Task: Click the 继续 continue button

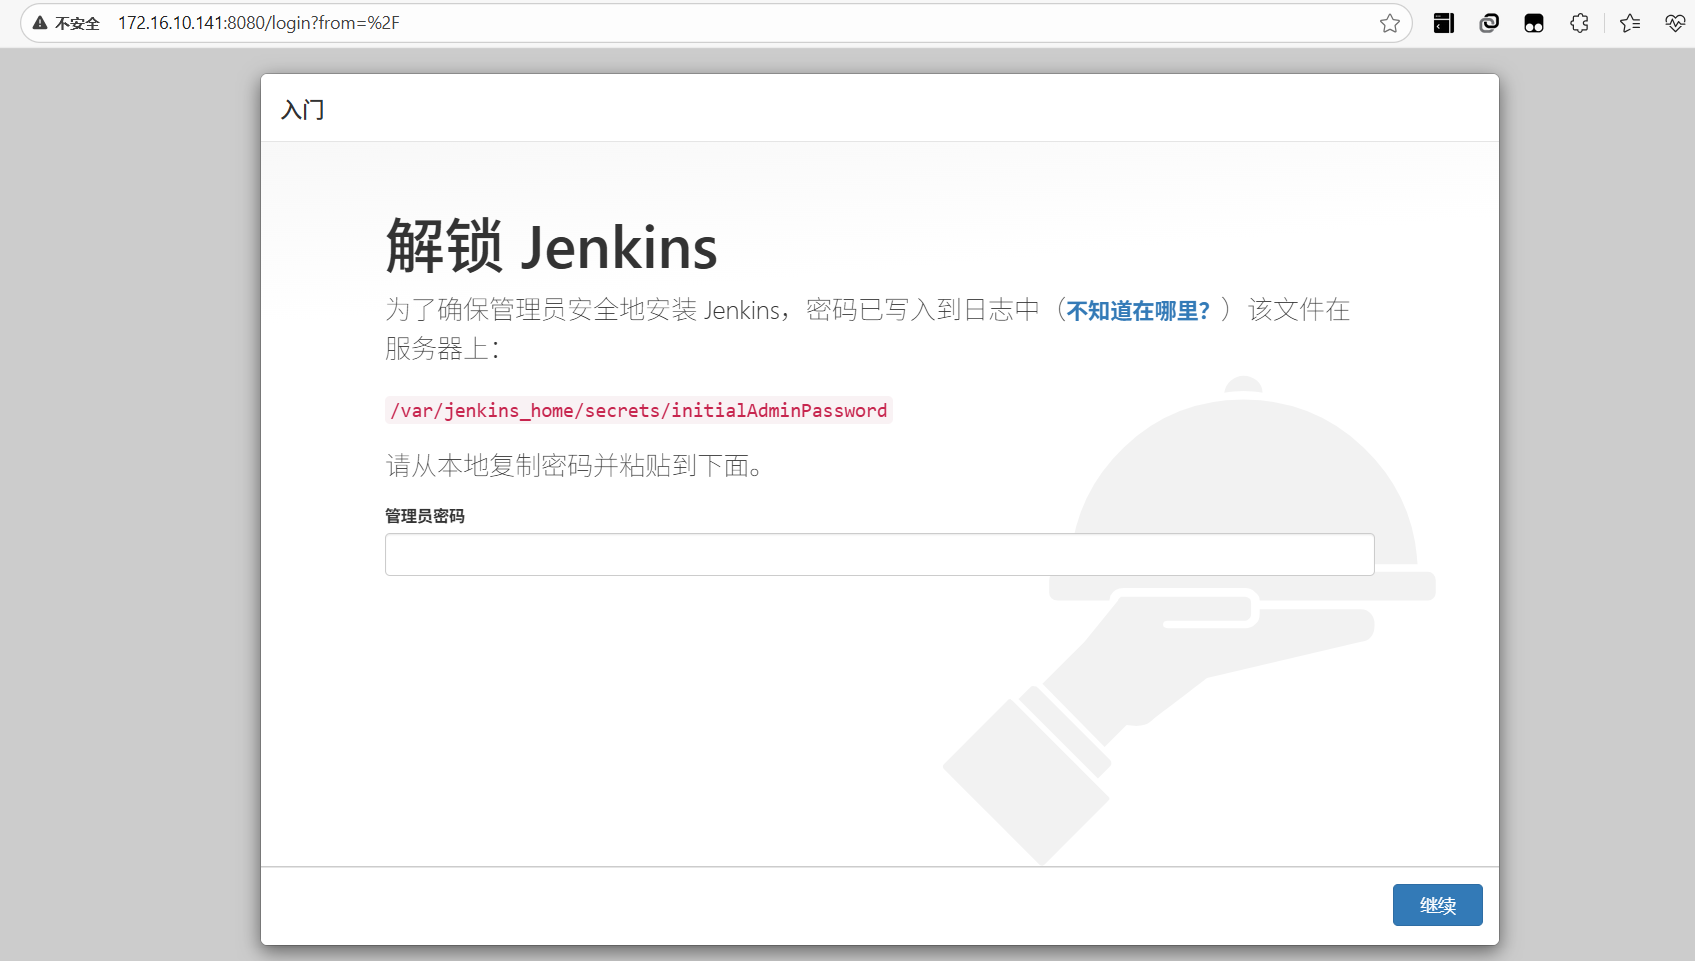Action: click(x=1437, y=905)
